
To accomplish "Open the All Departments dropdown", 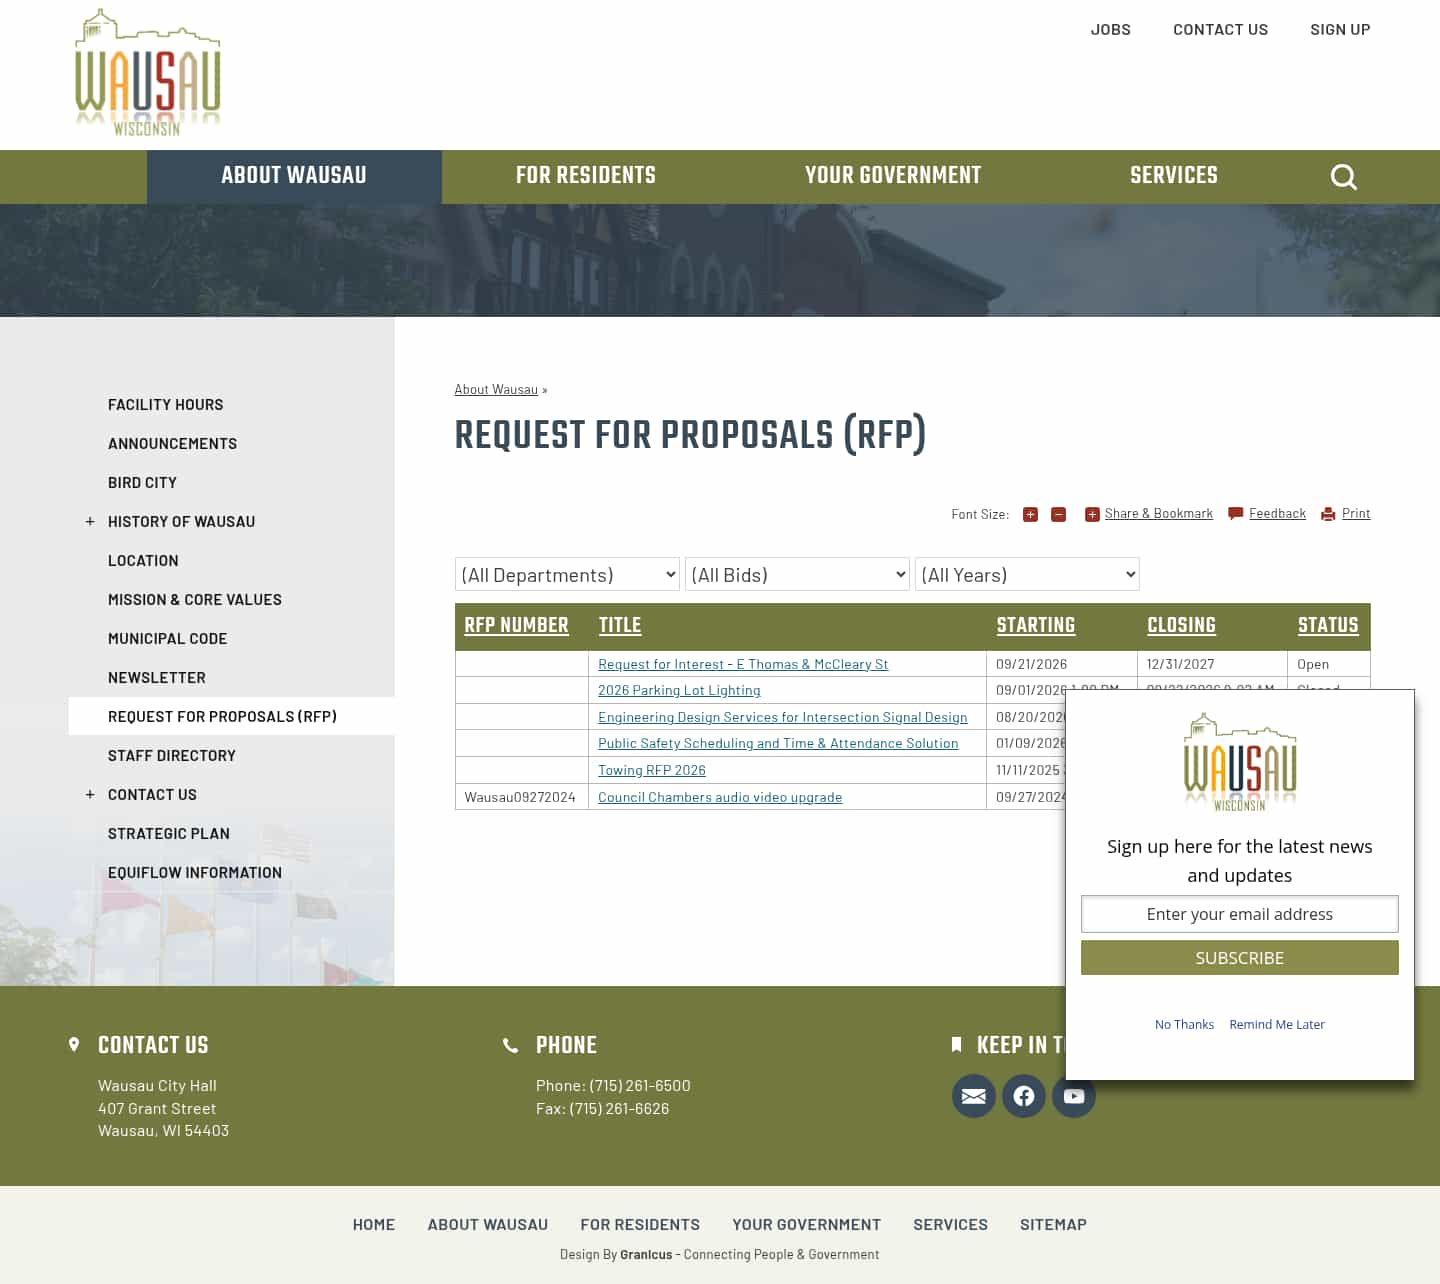I will click(x=567, y=574).
